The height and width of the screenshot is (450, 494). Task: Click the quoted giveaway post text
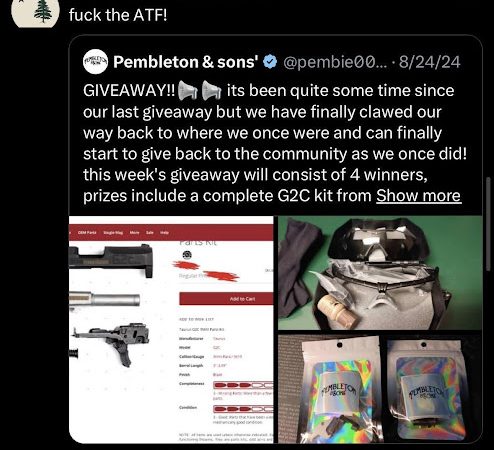tap(272, 143)
